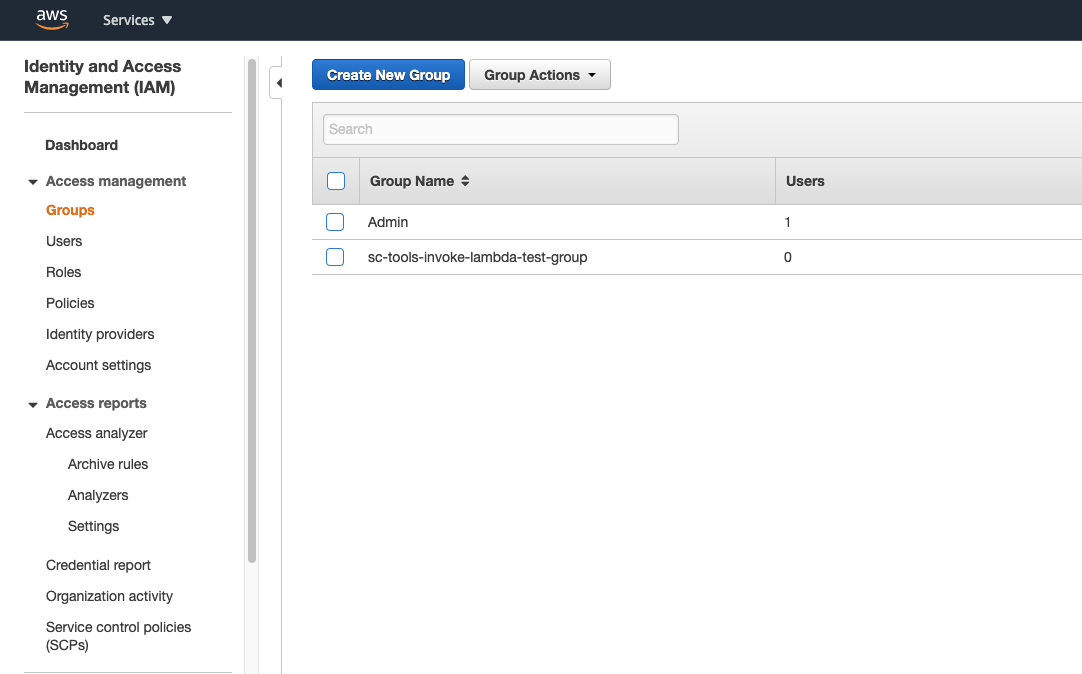Viewport: 1082px width, 674px height.
Task: Check the Admin group checkbox
Action: coord(335,222)
